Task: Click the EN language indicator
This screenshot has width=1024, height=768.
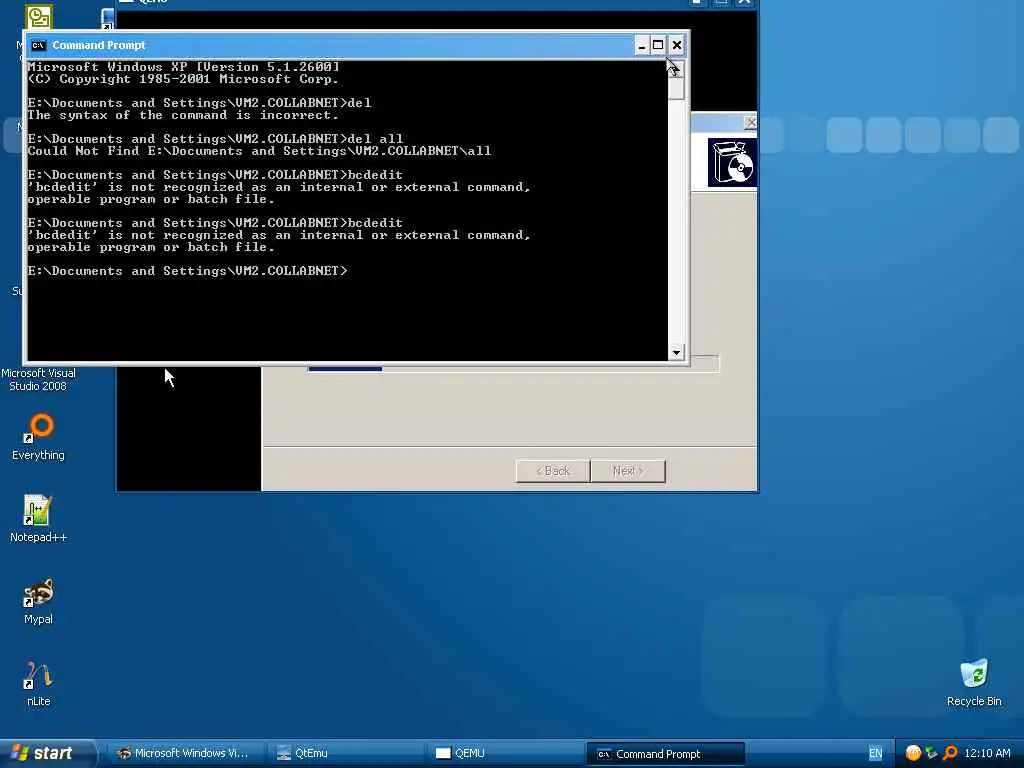Action: (875, 754)
